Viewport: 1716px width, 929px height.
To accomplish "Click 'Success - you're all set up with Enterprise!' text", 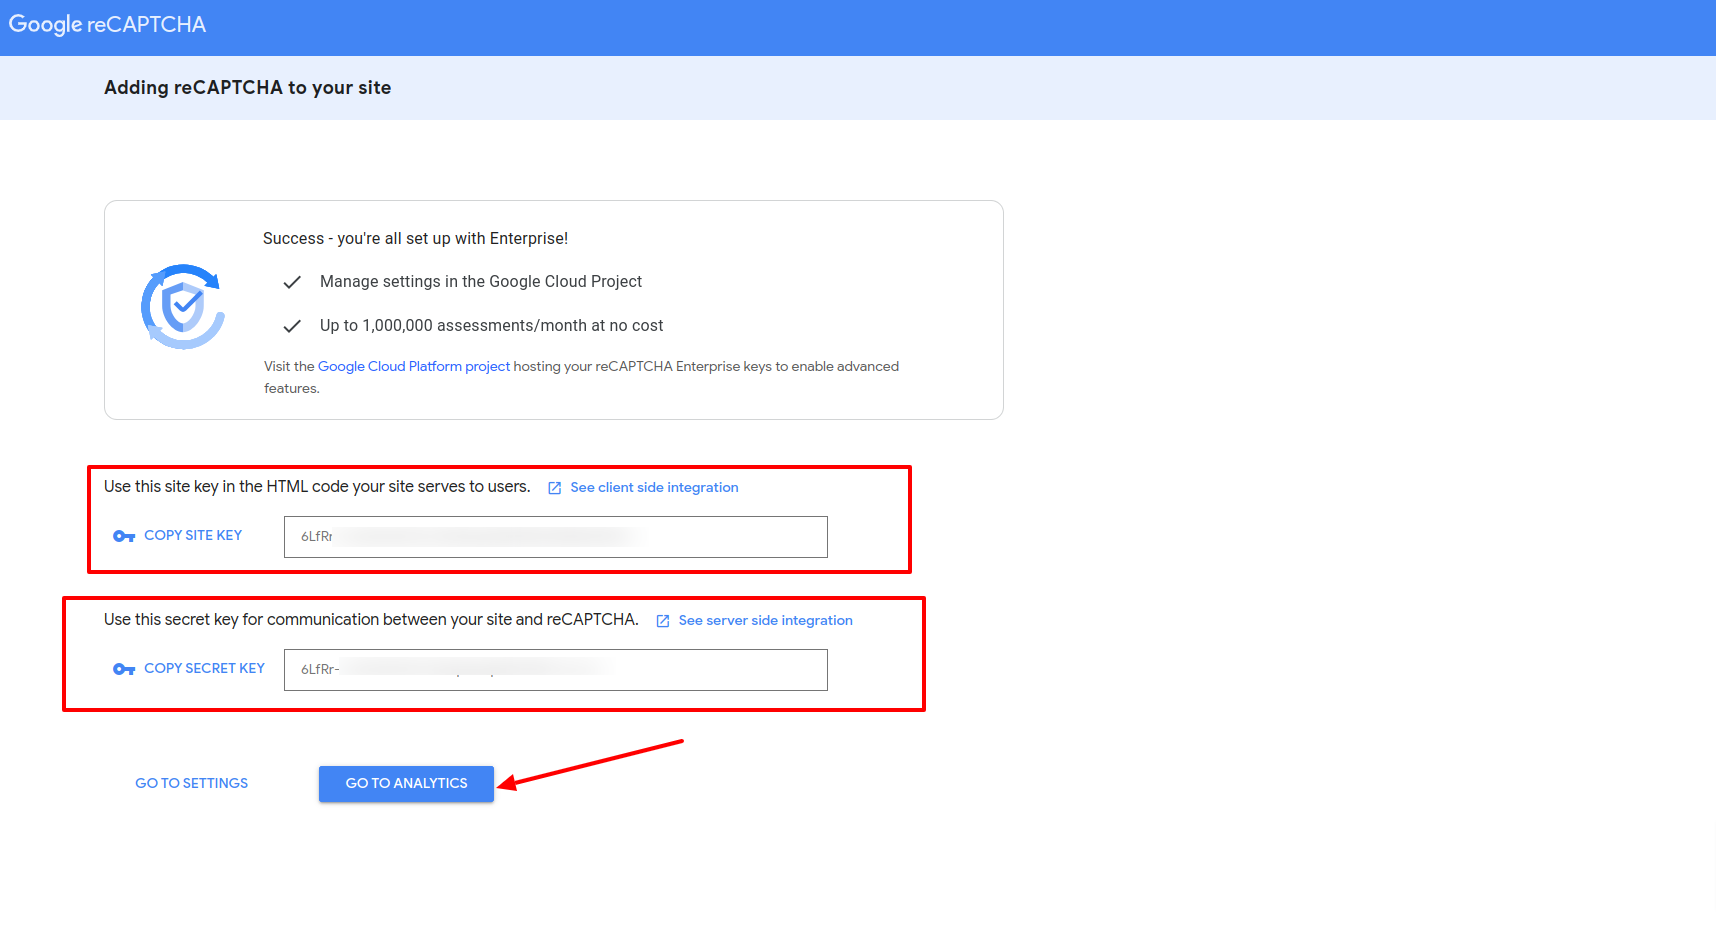I will (x=415, y=238).
